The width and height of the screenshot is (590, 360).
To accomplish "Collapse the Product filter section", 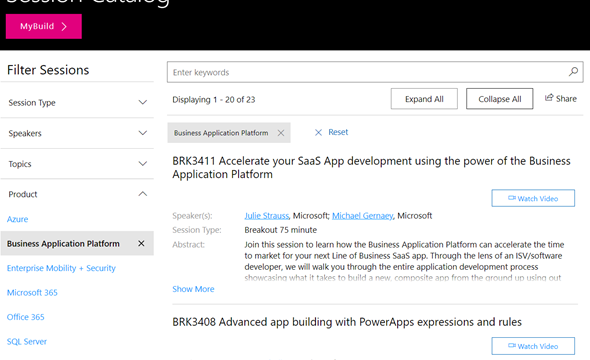I will pyautogui.click(x=77, y=194).
